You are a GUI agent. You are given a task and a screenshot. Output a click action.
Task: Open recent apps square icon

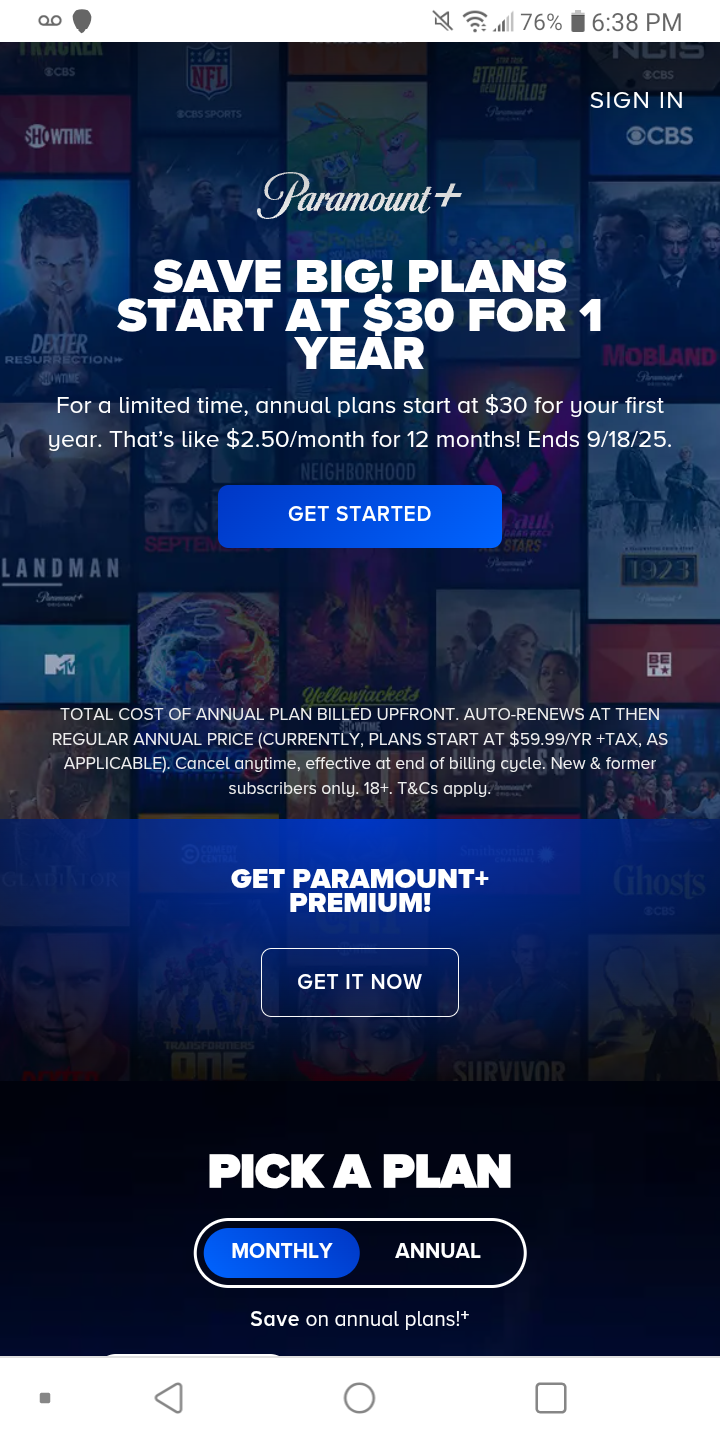551,1397
